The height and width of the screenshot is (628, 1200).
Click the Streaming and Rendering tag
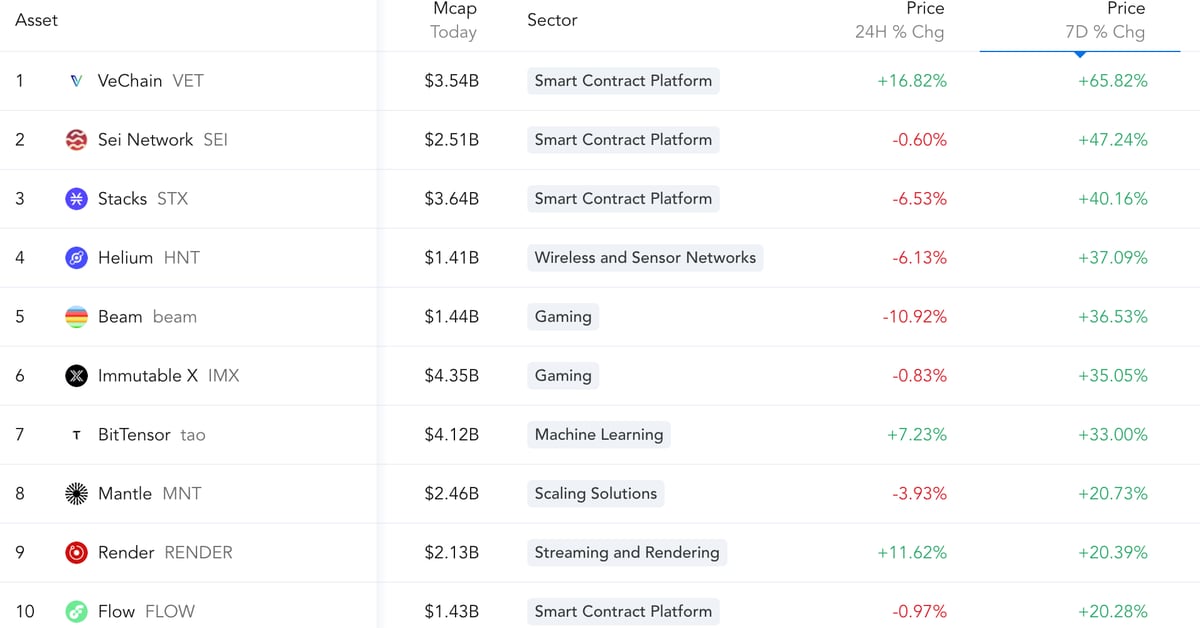tap(626, 553)
